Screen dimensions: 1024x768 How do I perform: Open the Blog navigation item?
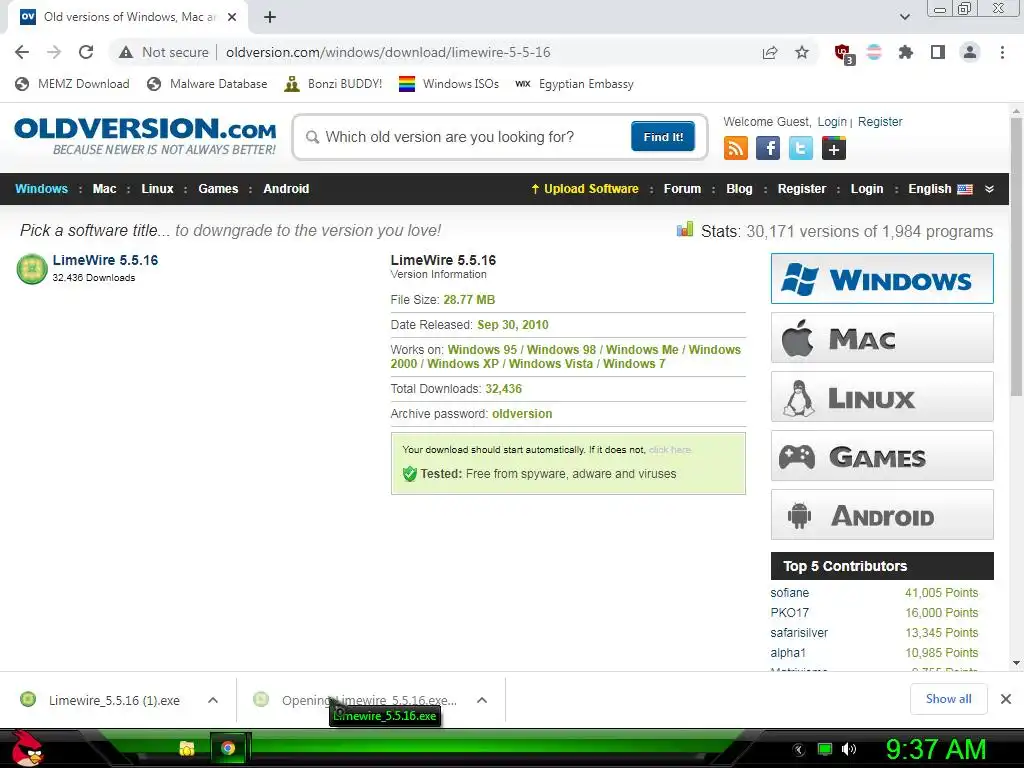[x=739, y=189]
